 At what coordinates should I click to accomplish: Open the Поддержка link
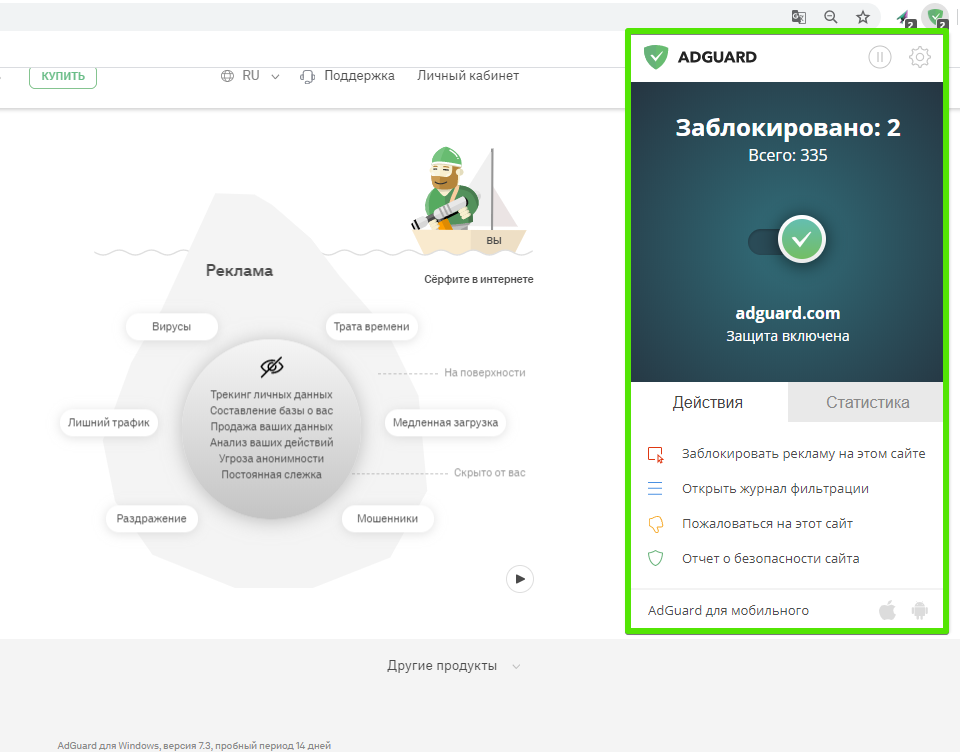pos(359,76)
